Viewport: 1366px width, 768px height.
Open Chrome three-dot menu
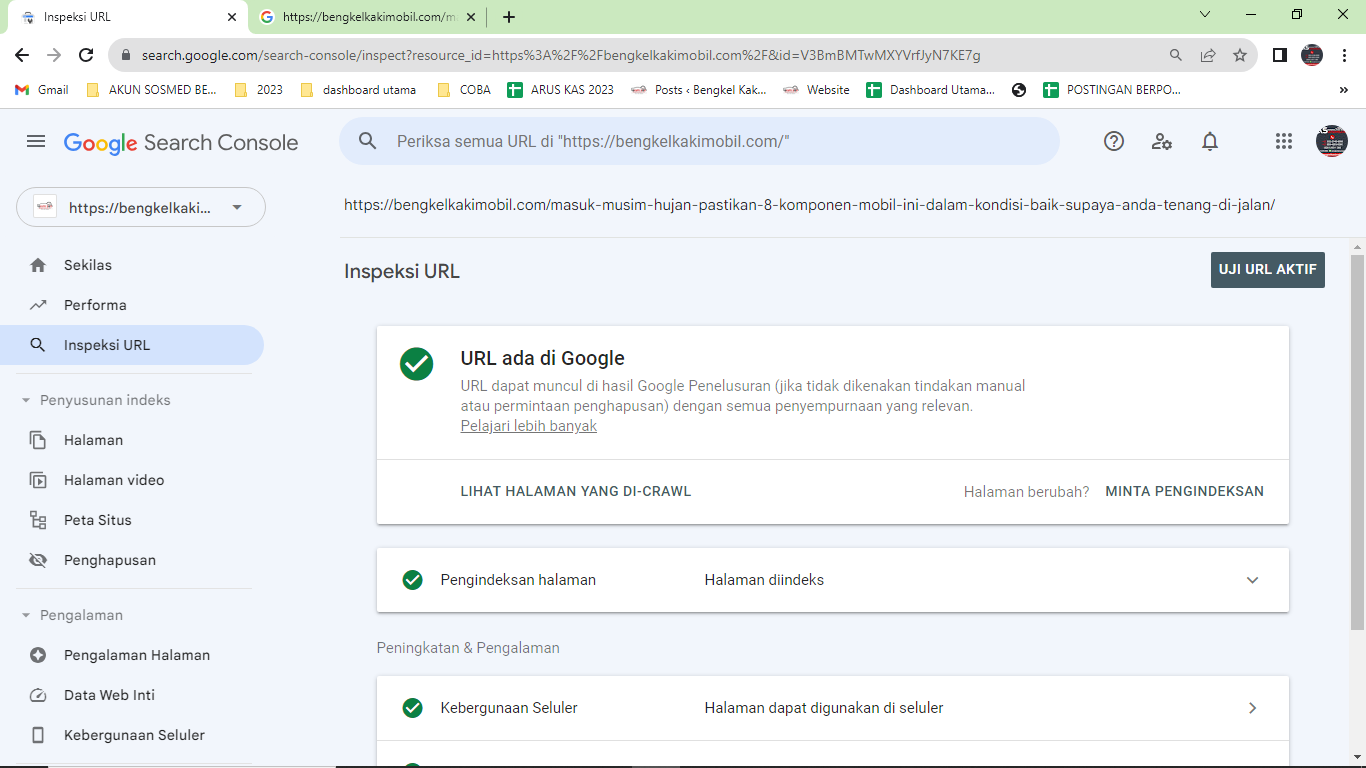coord(1345,55)
